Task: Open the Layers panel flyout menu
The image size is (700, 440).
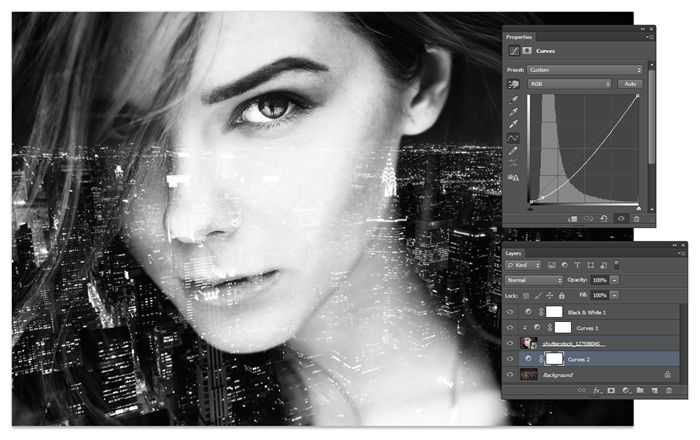Action: (681, 253)
